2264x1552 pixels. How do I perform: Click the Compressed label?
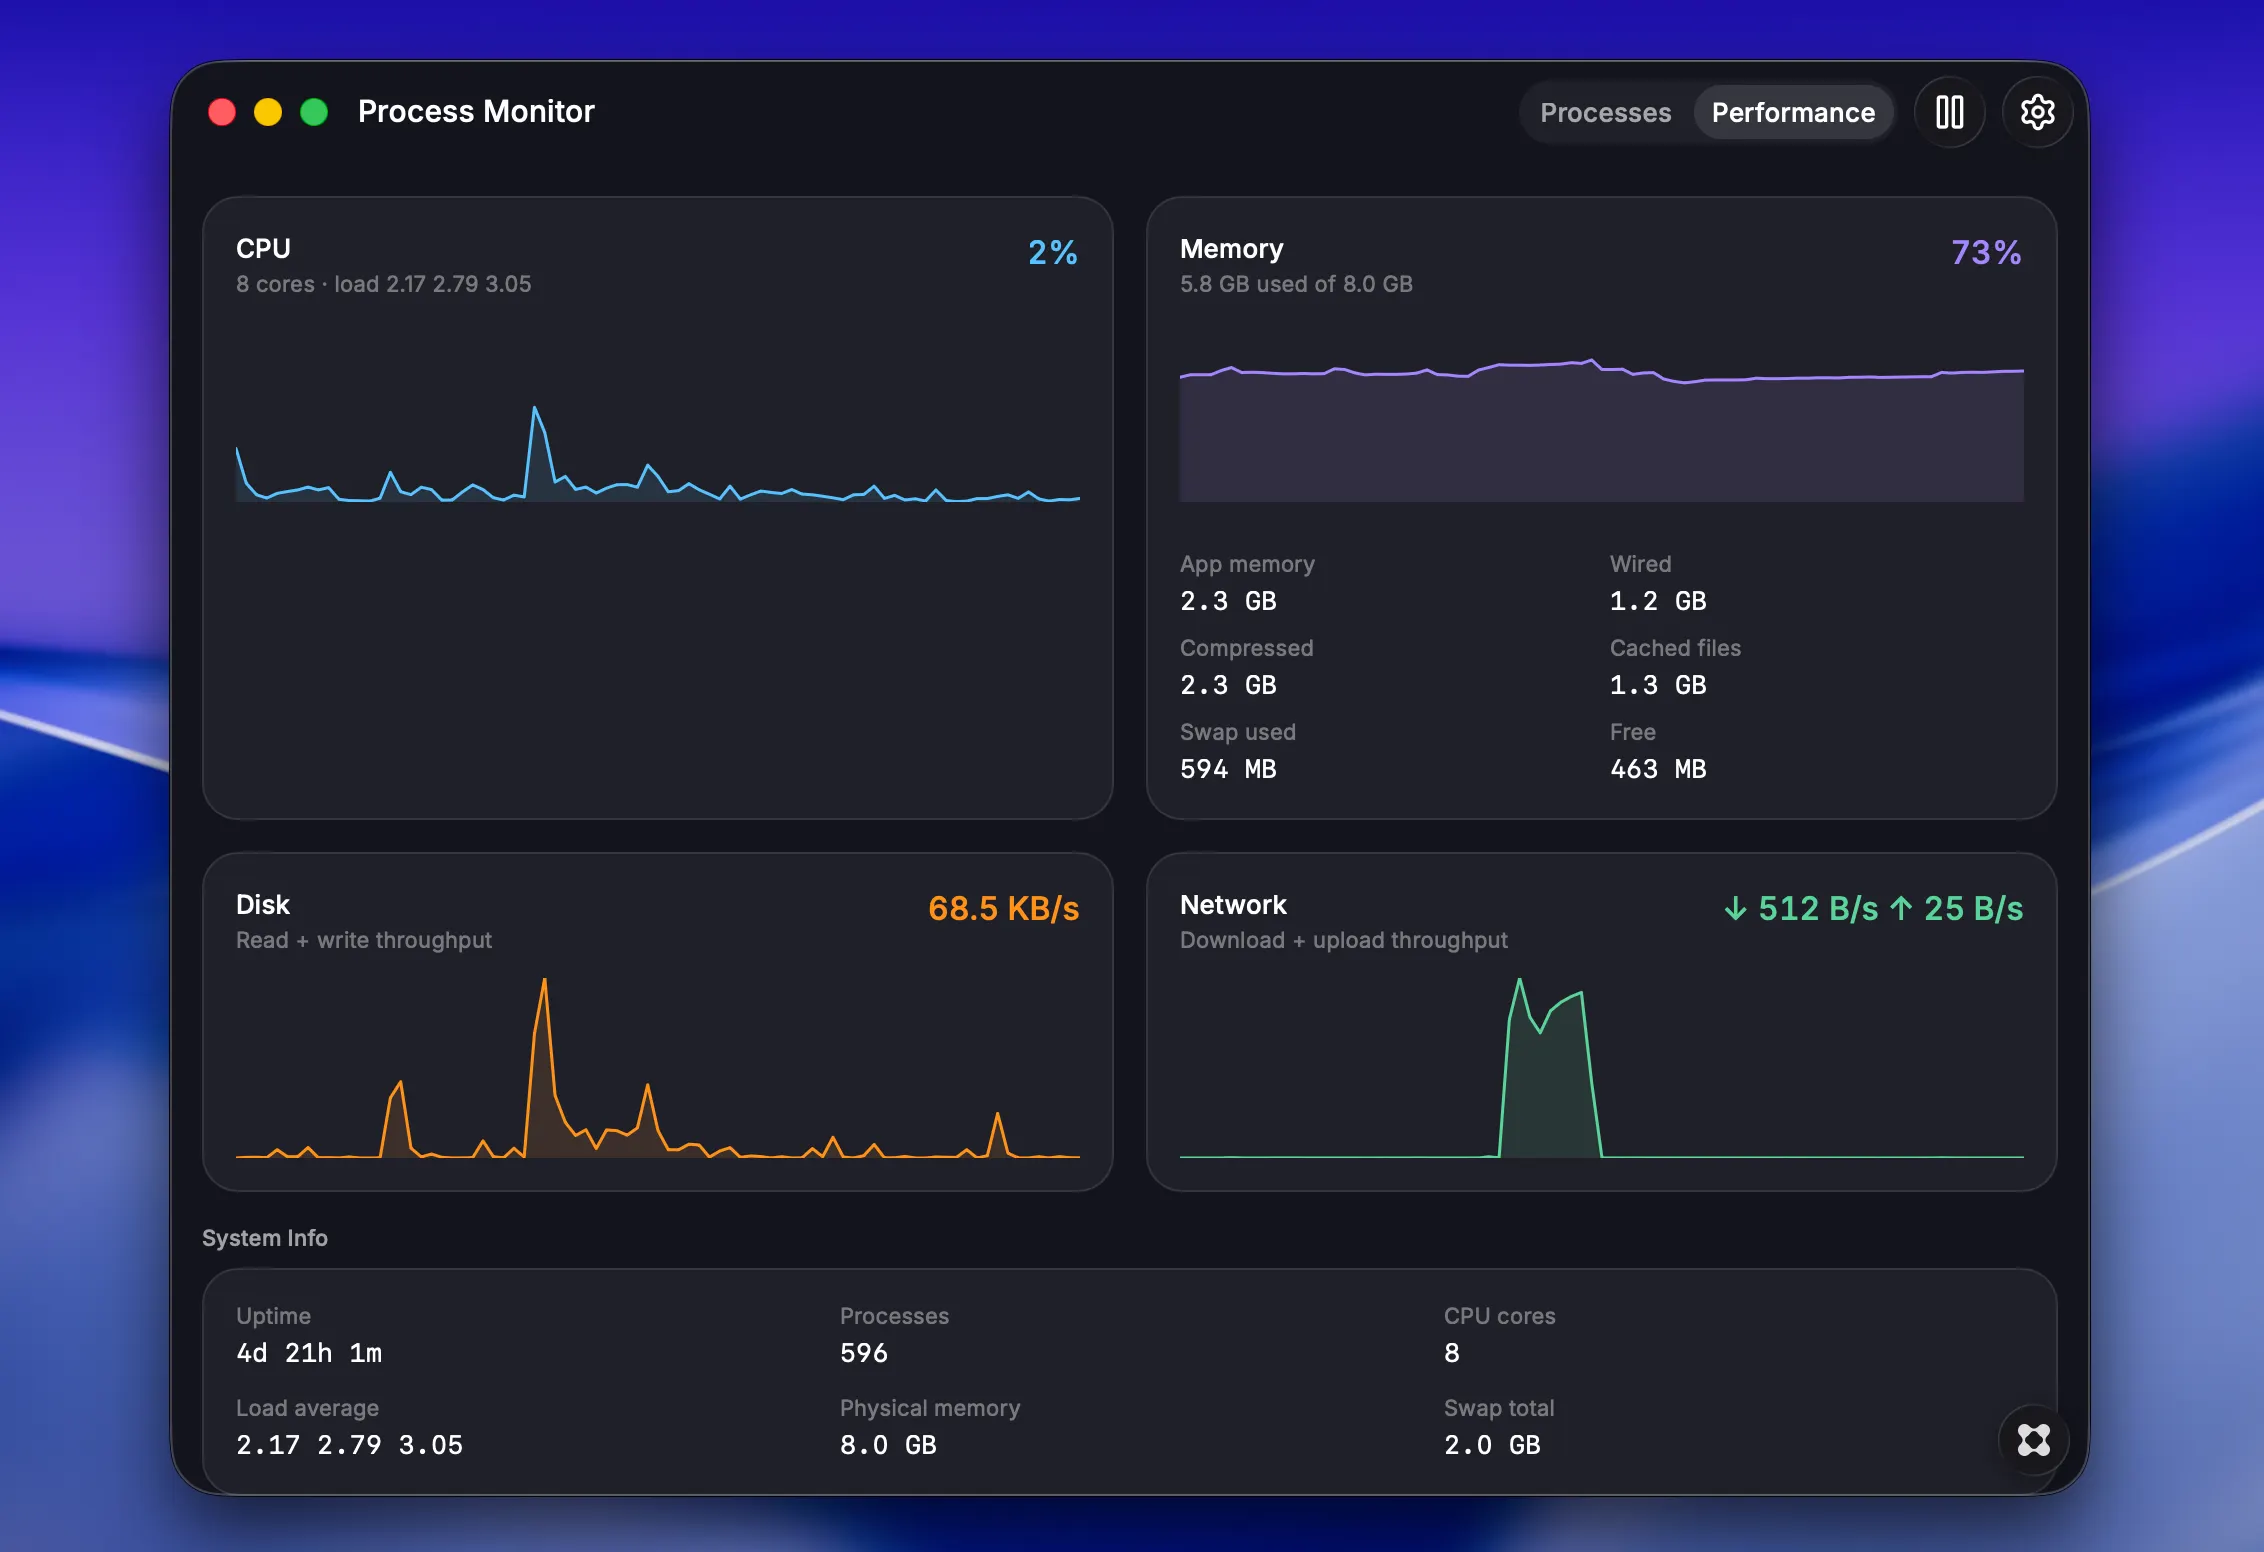(x=1246, y=648)
